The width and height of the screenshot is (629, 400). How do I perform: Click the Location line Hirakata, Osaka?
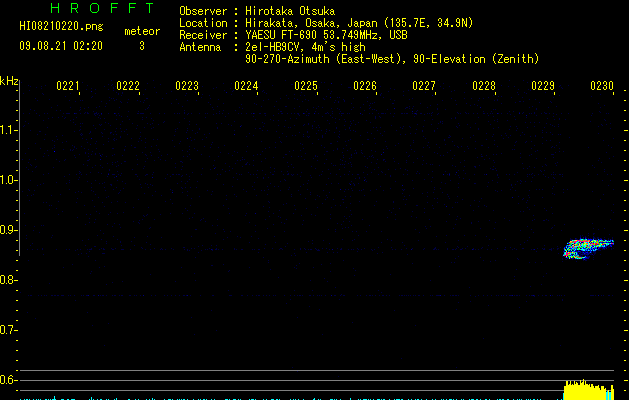[x=326, y=23]
